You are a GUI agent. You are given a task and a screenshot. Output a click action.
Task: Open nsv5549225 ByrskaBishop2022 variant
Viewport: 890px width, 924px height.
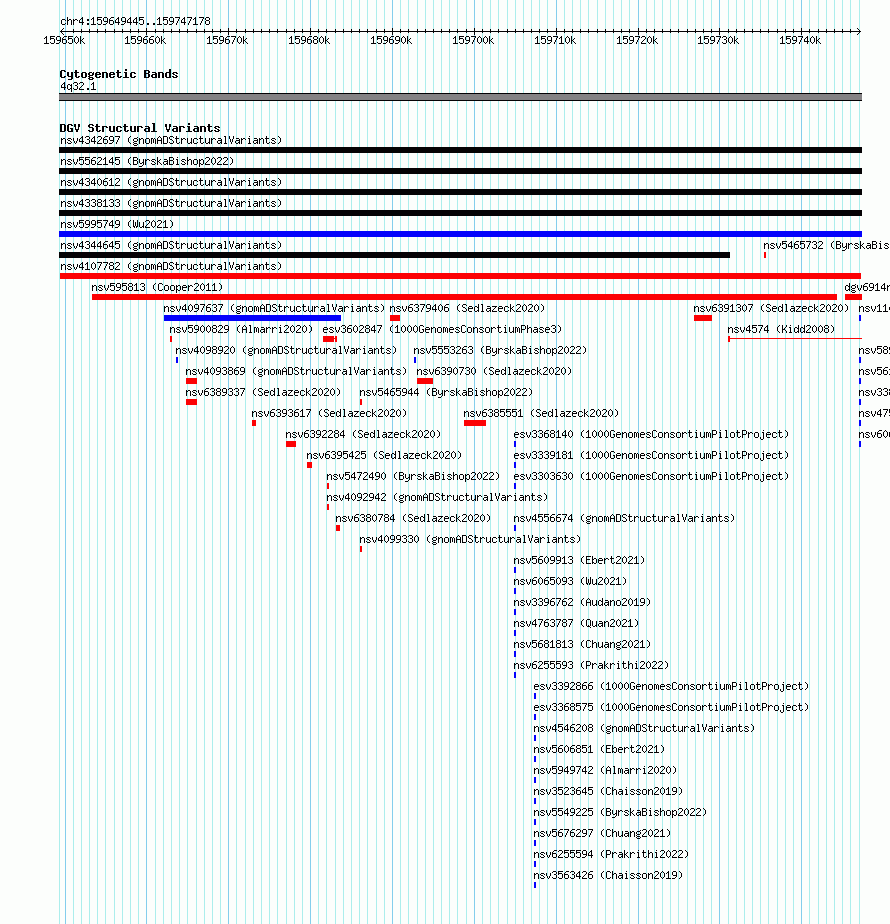point(620,813)
